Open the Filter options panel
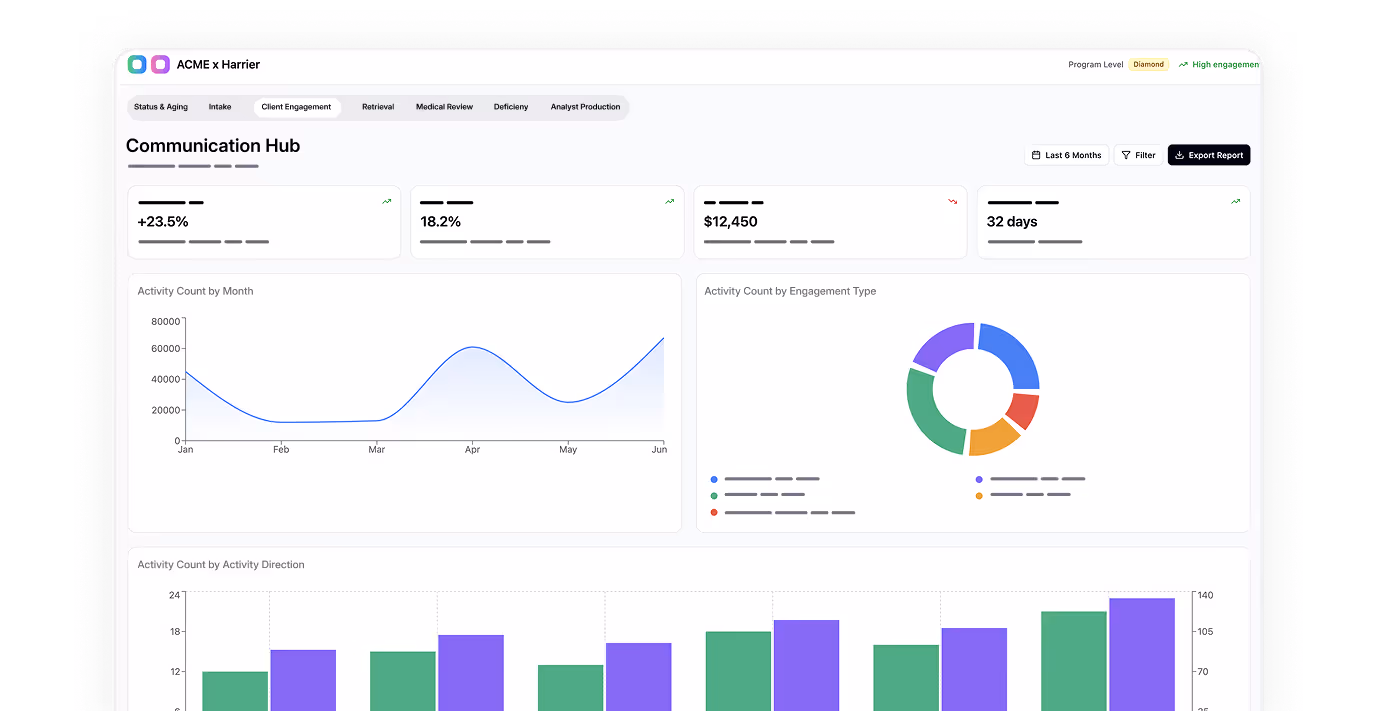The width and height of the screenshot is (1377, 711). pos(1137,155)
